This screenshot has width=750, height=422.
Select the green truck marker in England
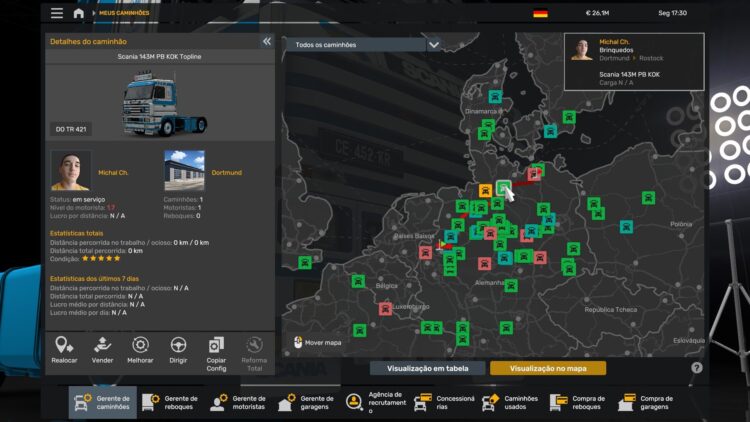click(x=305, y=262)
